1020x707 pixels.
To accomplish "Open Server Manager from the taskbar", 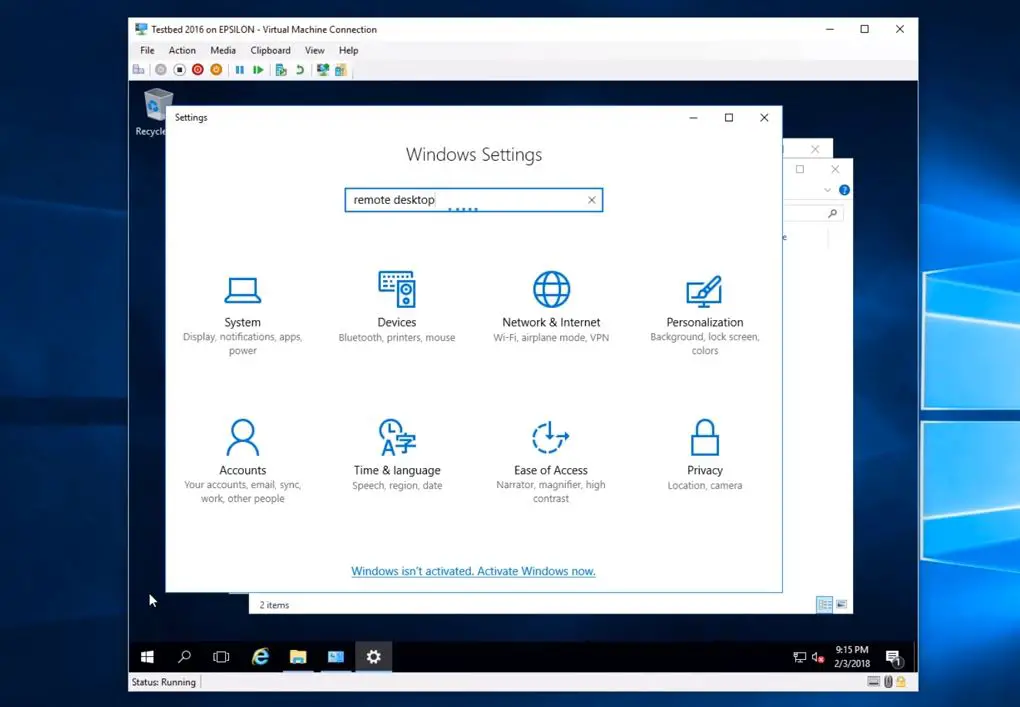I will coord(336,657).
